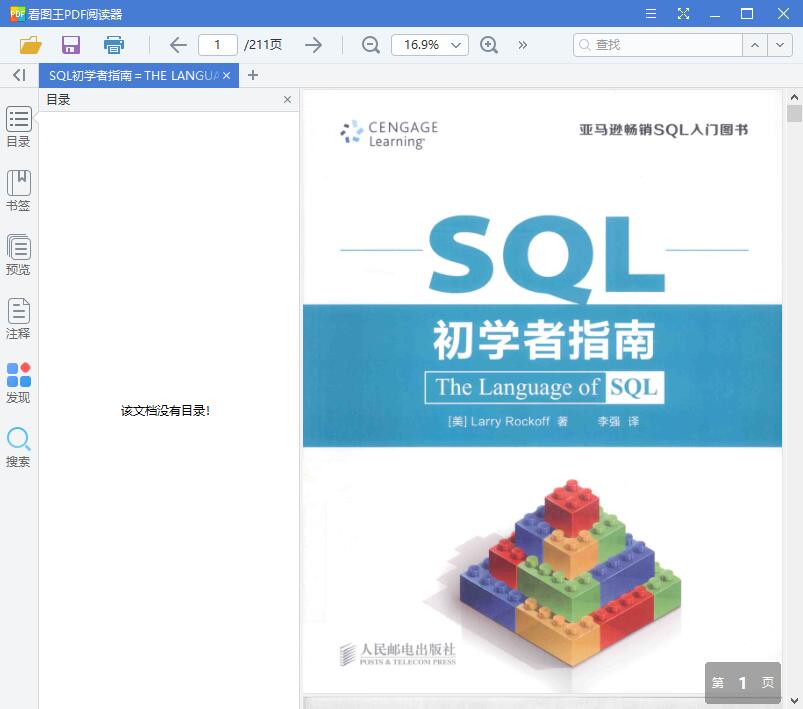This screenshot has height=709, width=803.
Task: Go to previous page with left arrow
Action: click(x=178, y=45)
